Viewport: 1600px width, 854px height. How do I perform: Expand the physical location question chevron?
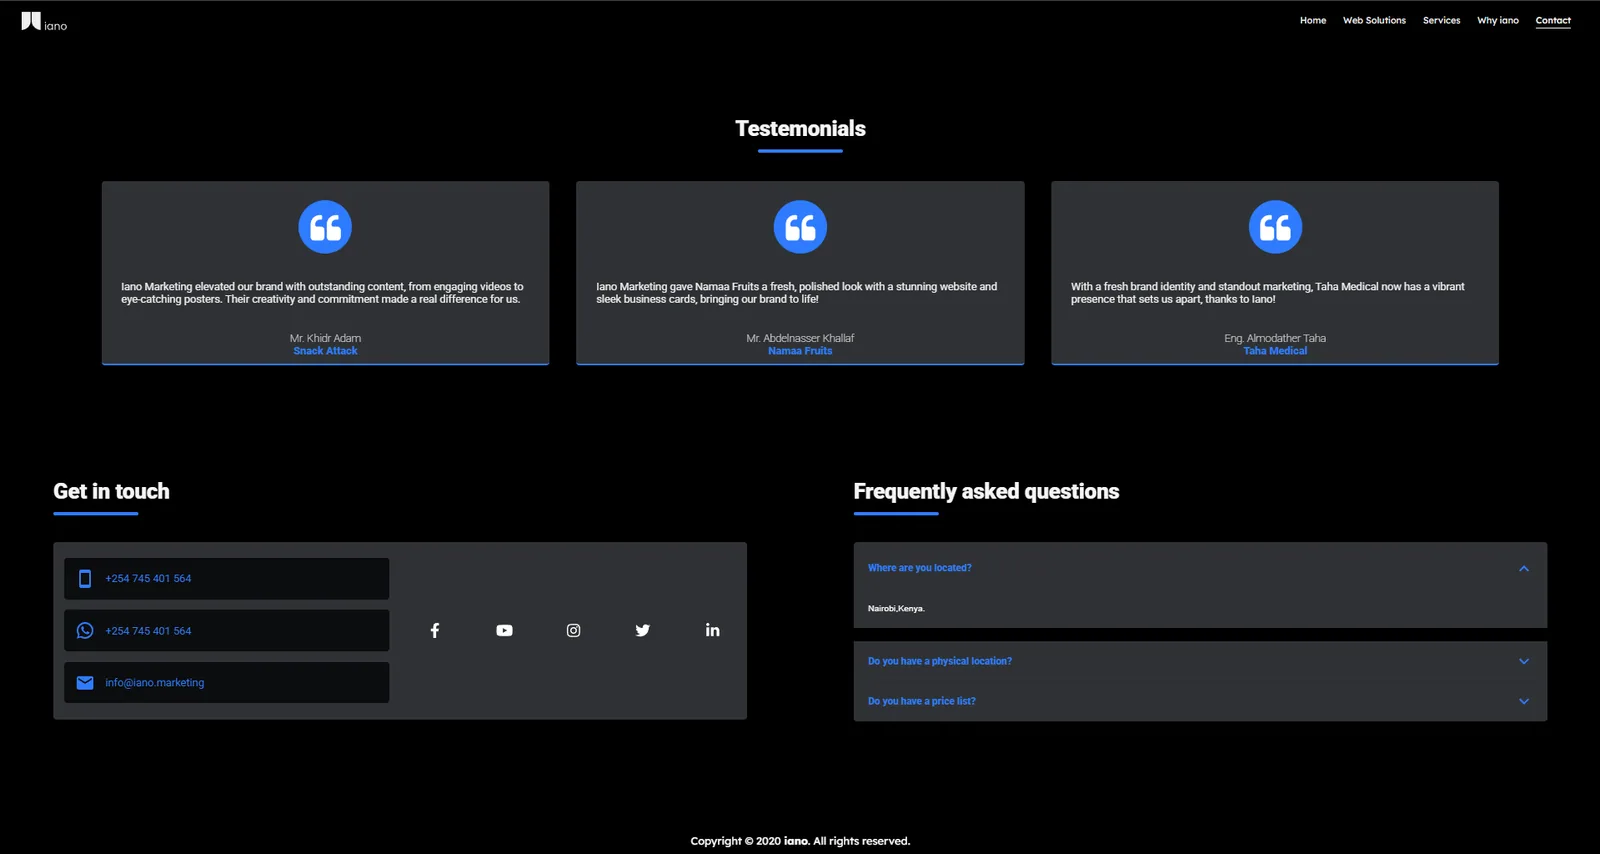(1524, 661)
